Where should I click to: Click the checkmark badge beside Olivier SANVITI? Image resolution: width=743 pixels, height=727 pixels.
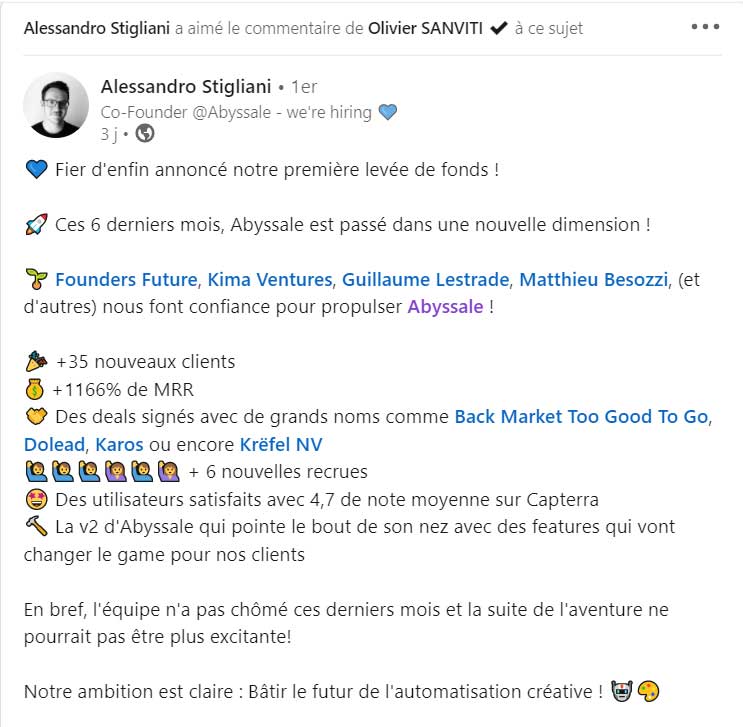click(498, 28)
